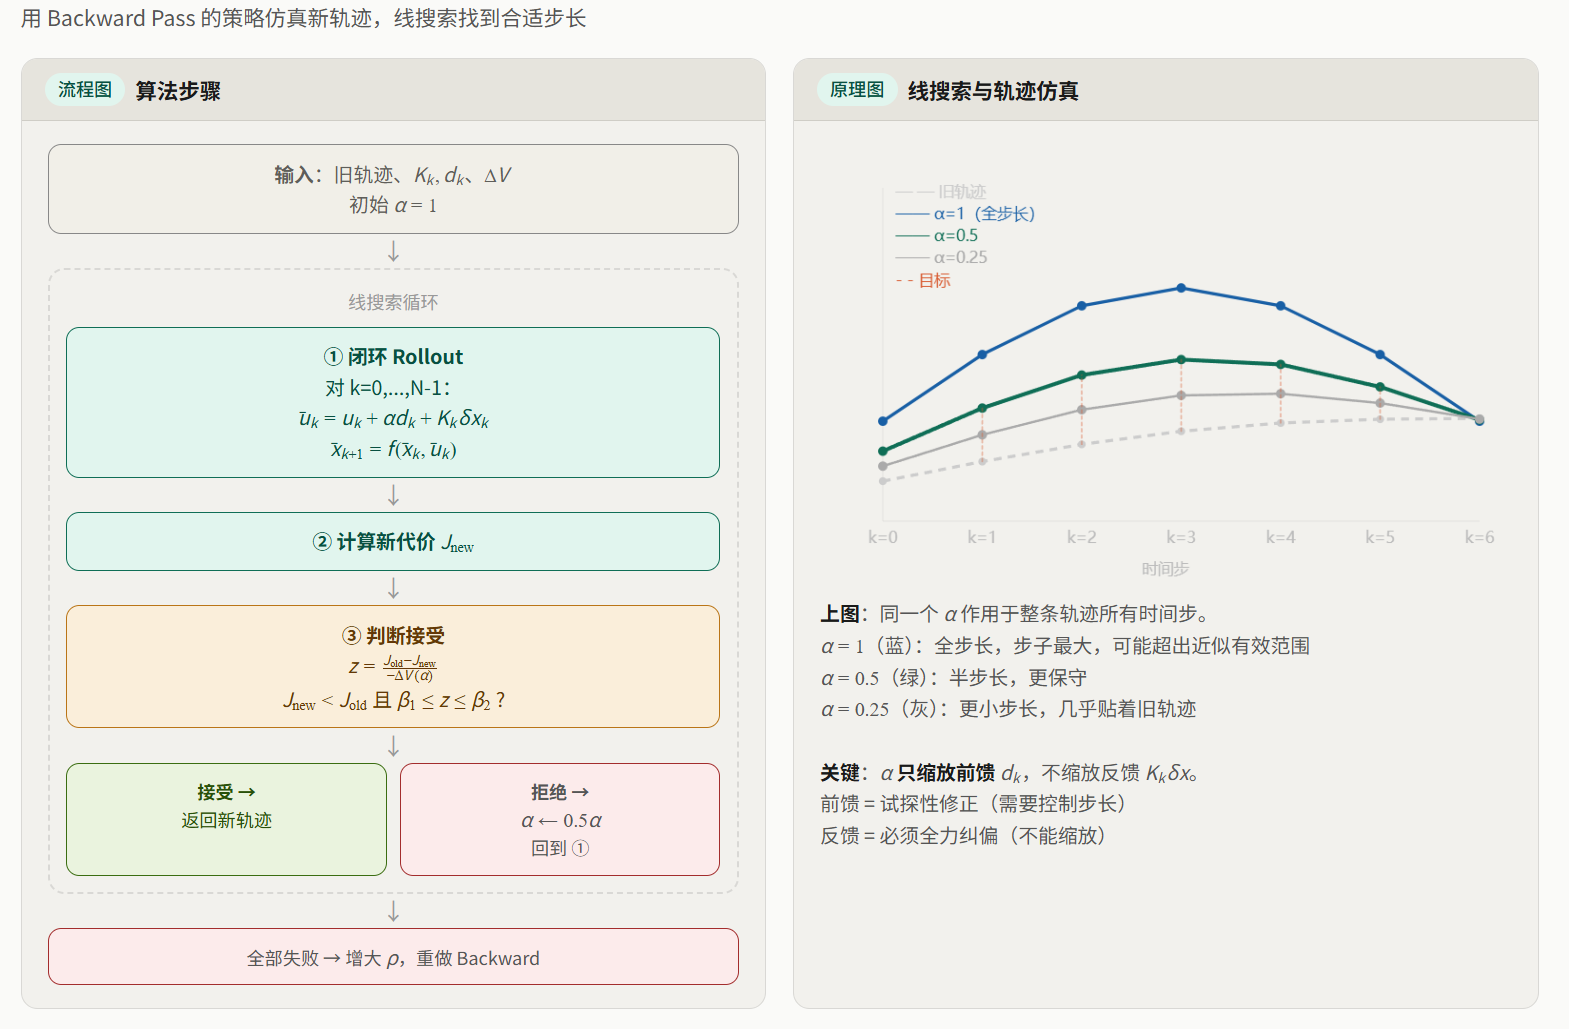The image size is (1569, 1029).
Task: Click the blue curve's peak point at k=3
Action: pyautogui.click(x=1181, y=288)
